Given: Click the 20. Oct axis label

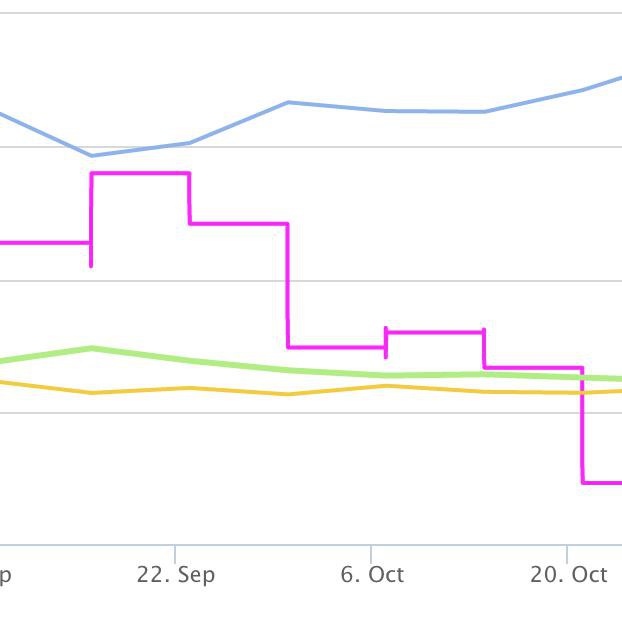Looking at the screenshot, I should coord(568,575).
